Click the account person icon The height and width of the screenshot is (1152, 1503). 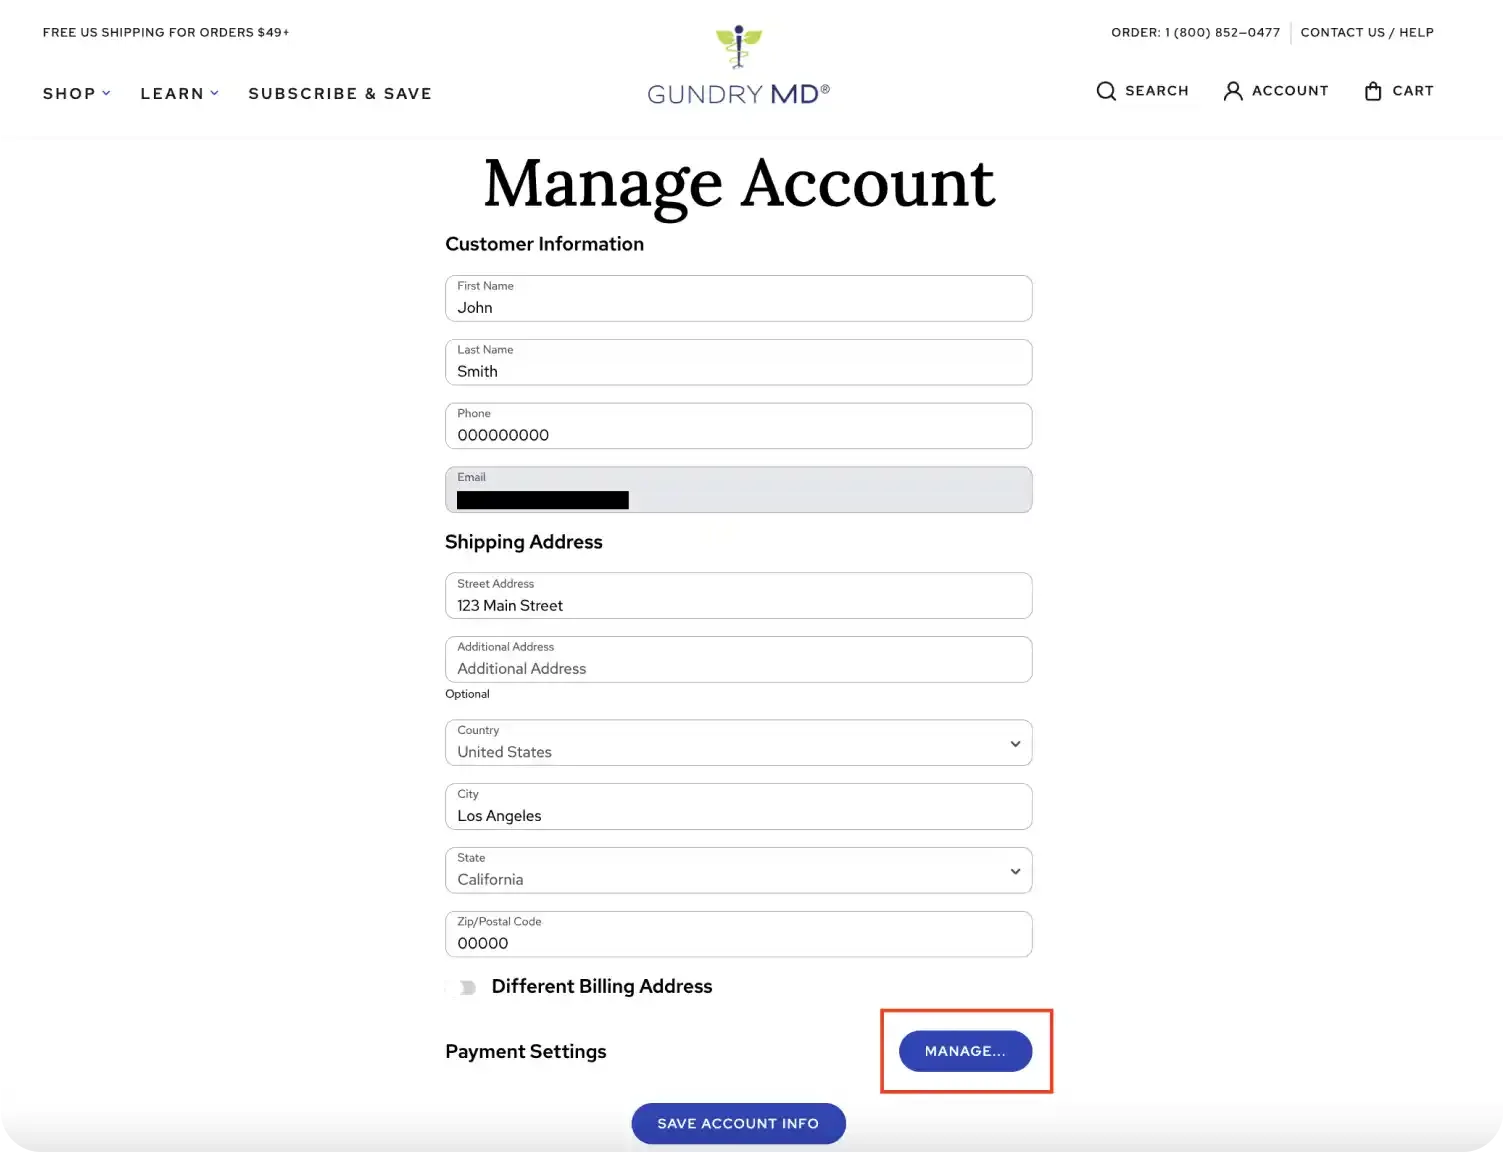pos(1233,91)
